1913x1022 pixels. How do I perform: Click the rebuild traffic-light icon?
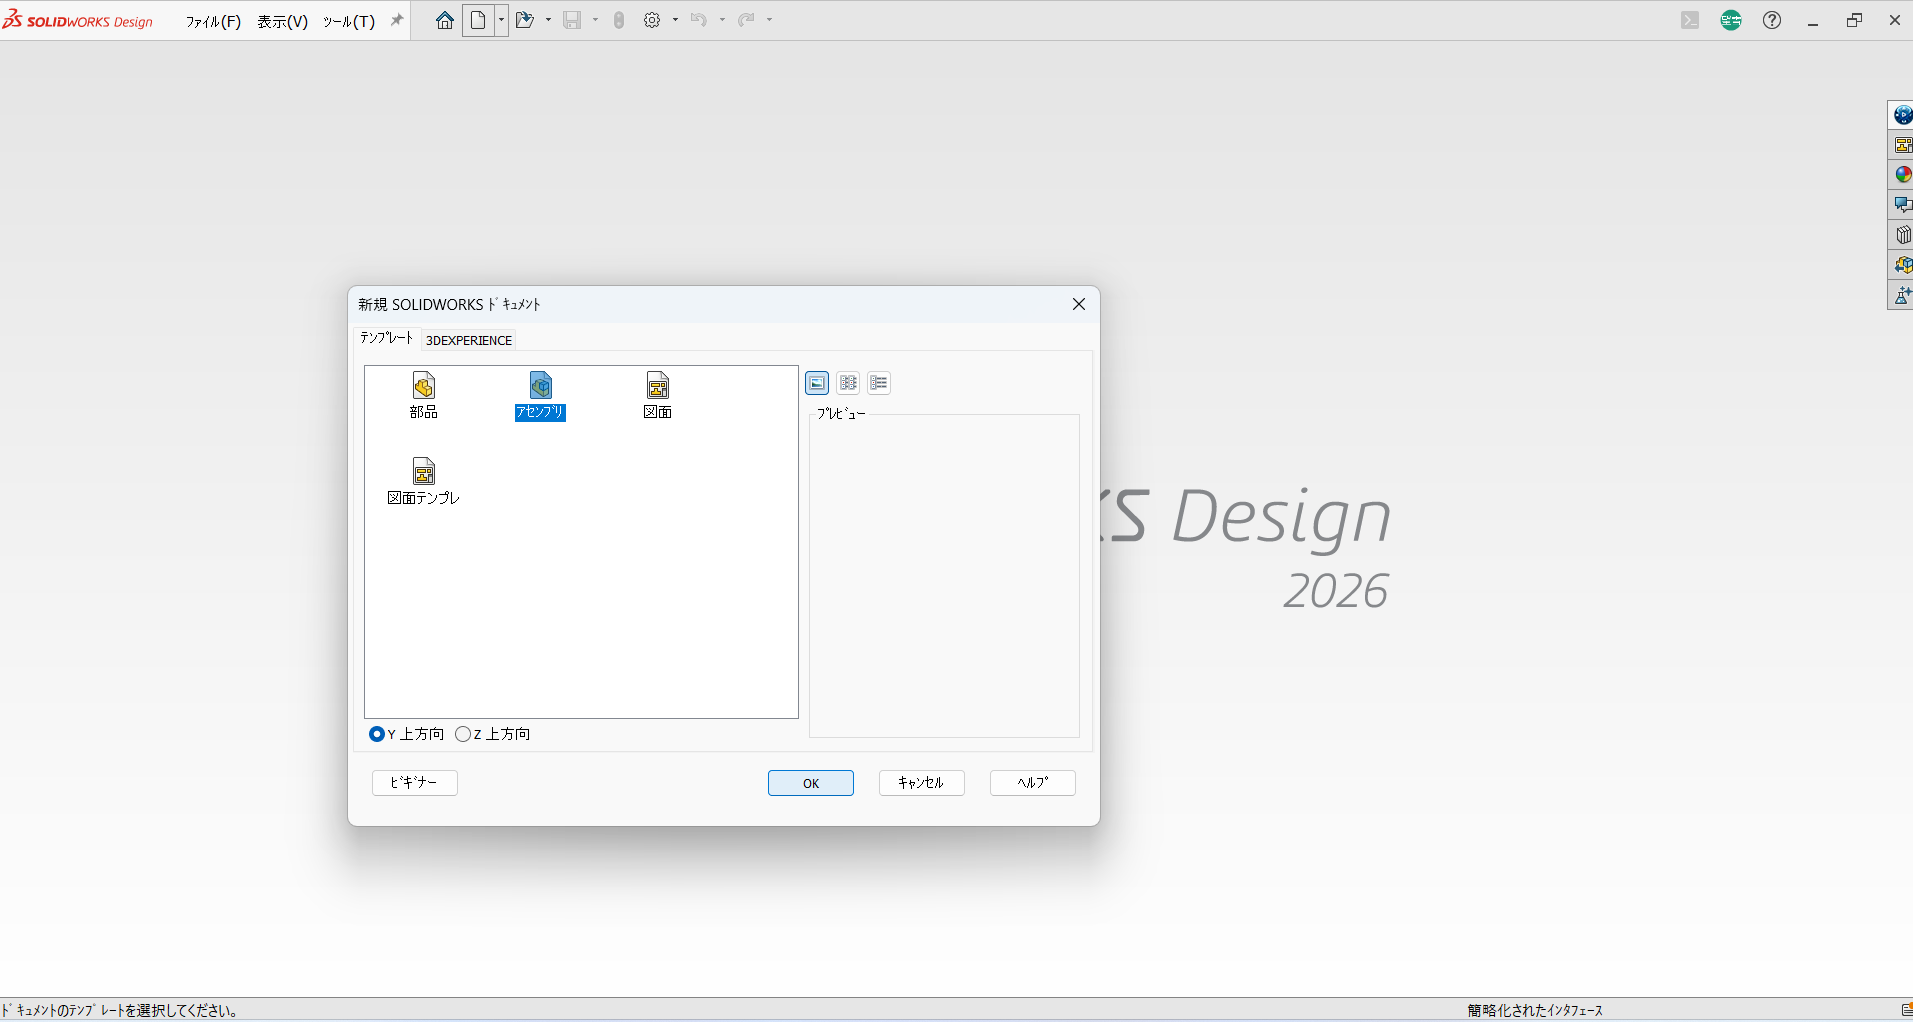coord(619,20)
